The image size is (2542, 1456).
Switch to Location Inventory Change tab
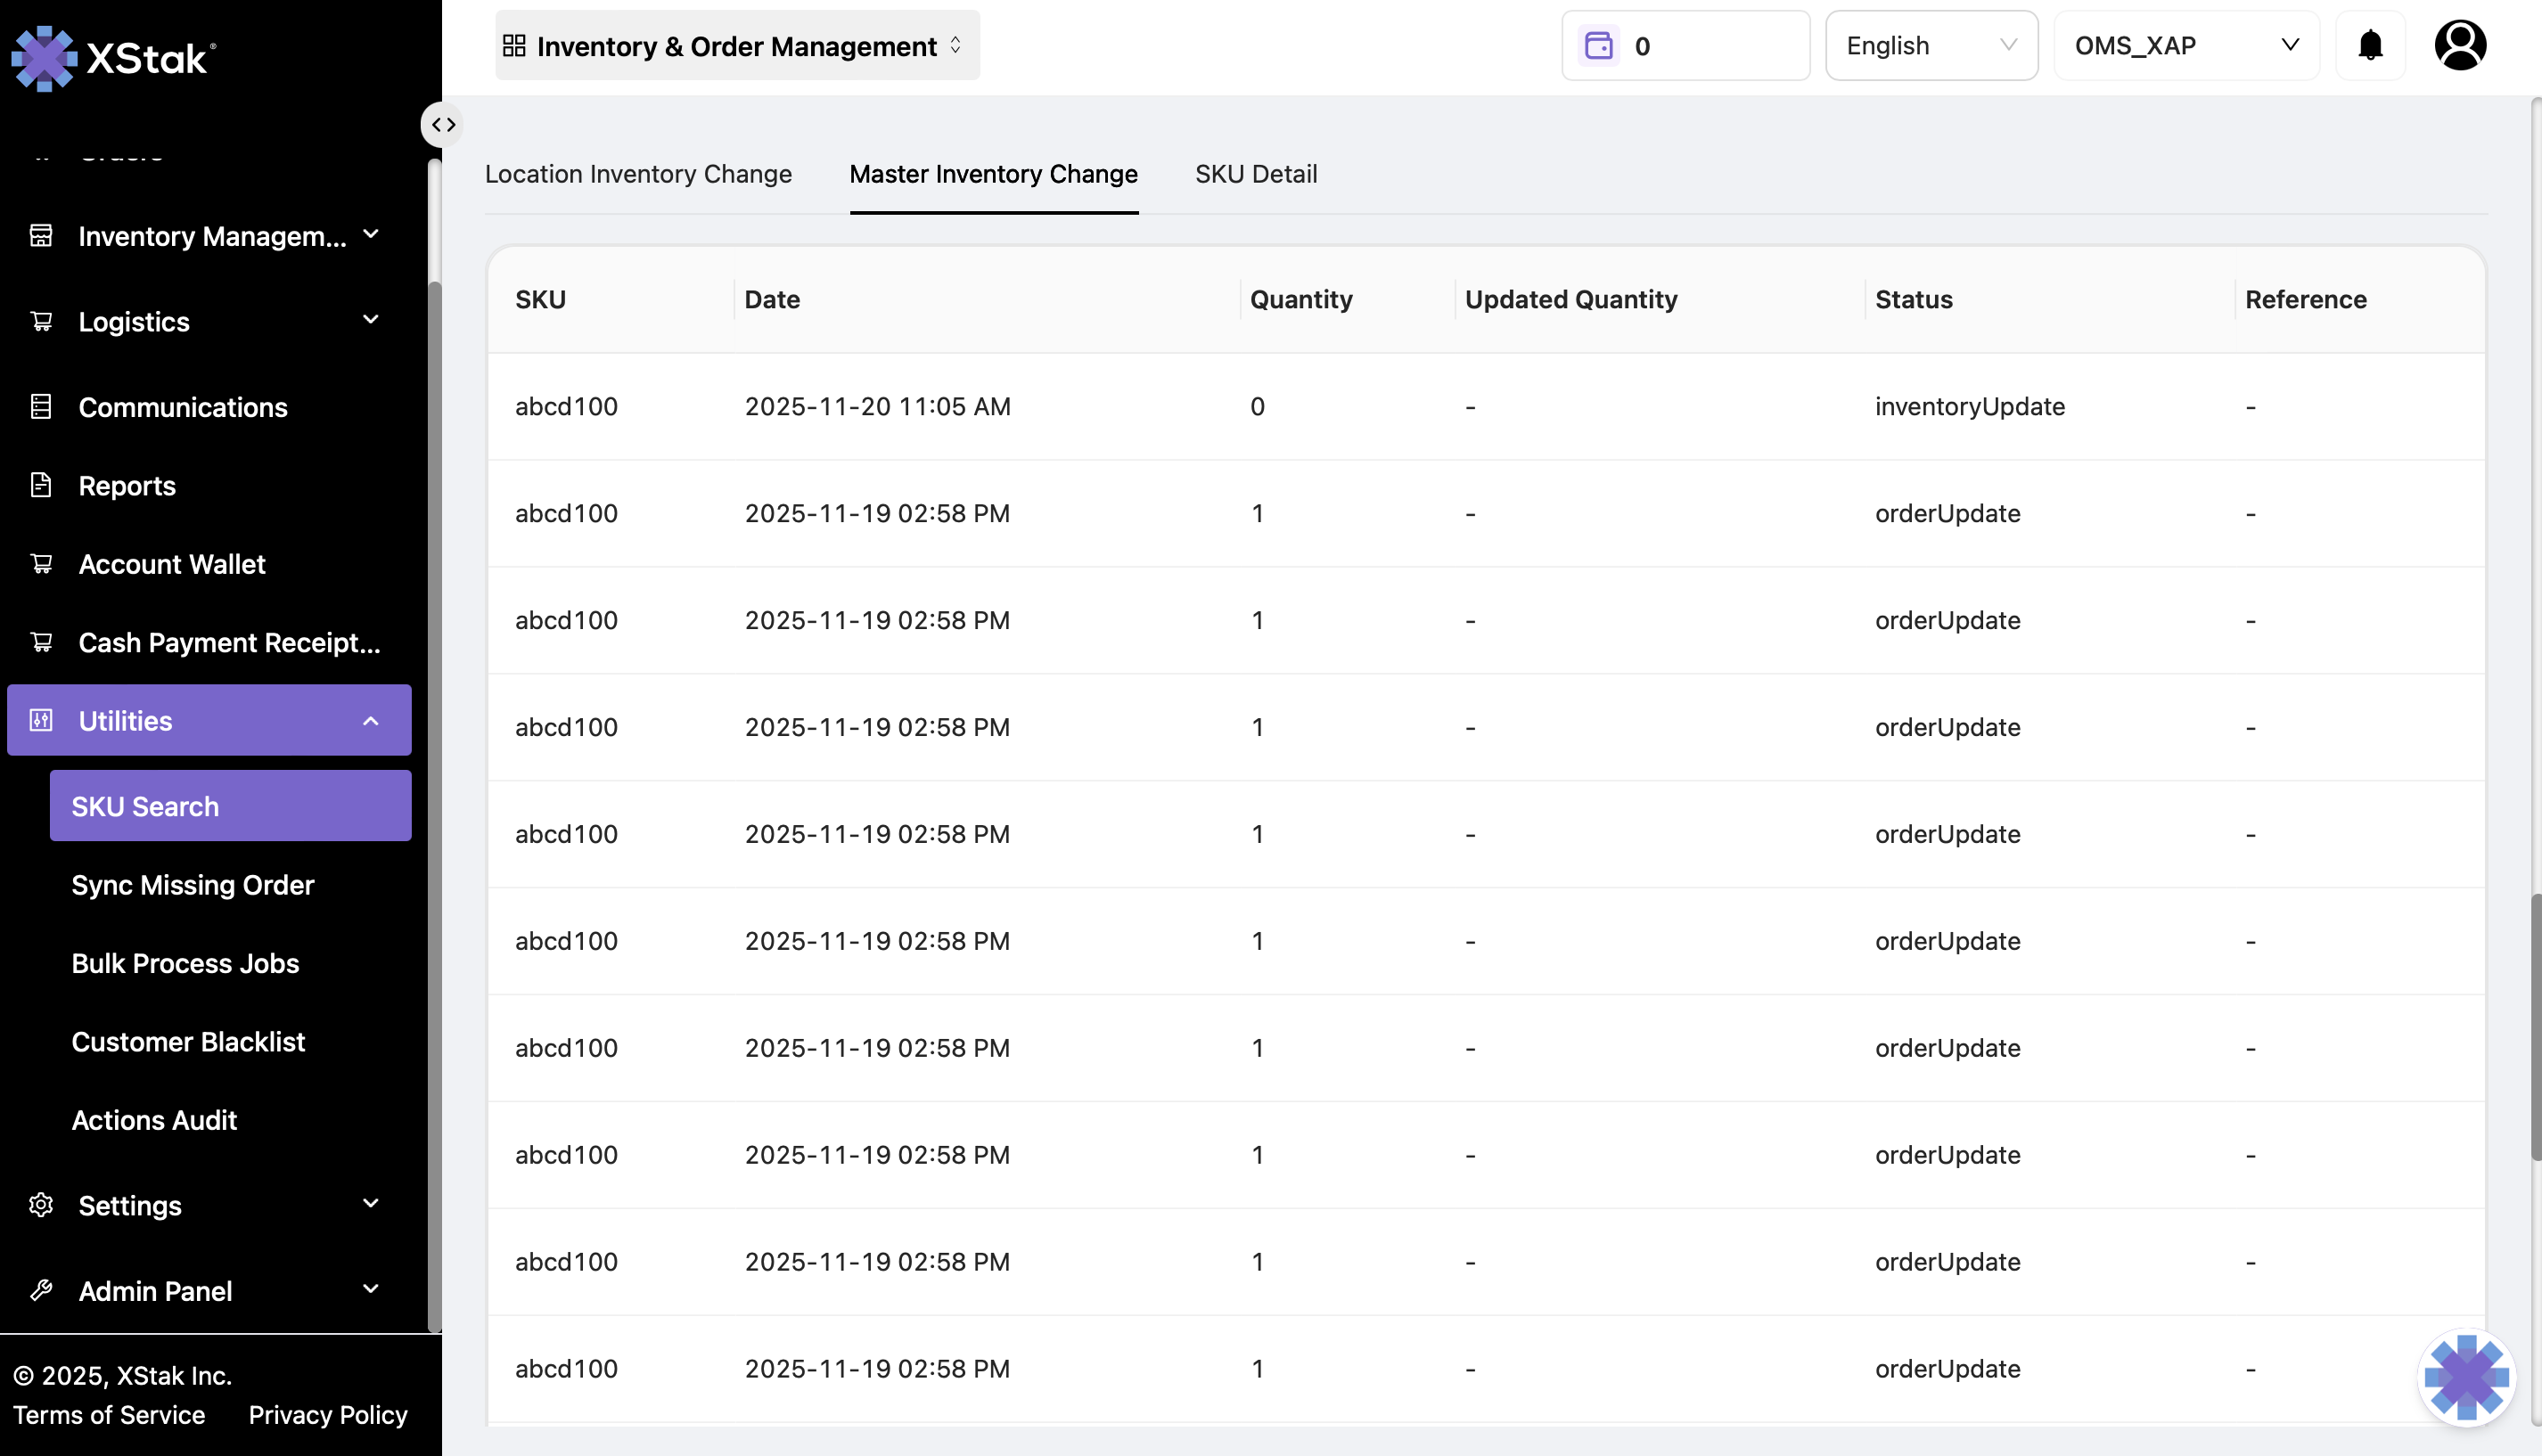pyautogui.click(x=638, y=174)
